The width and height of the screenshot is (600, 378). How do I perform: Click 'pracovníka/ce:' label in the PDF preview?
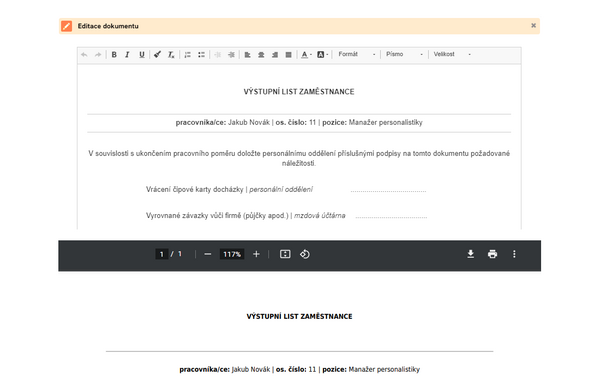204,370
